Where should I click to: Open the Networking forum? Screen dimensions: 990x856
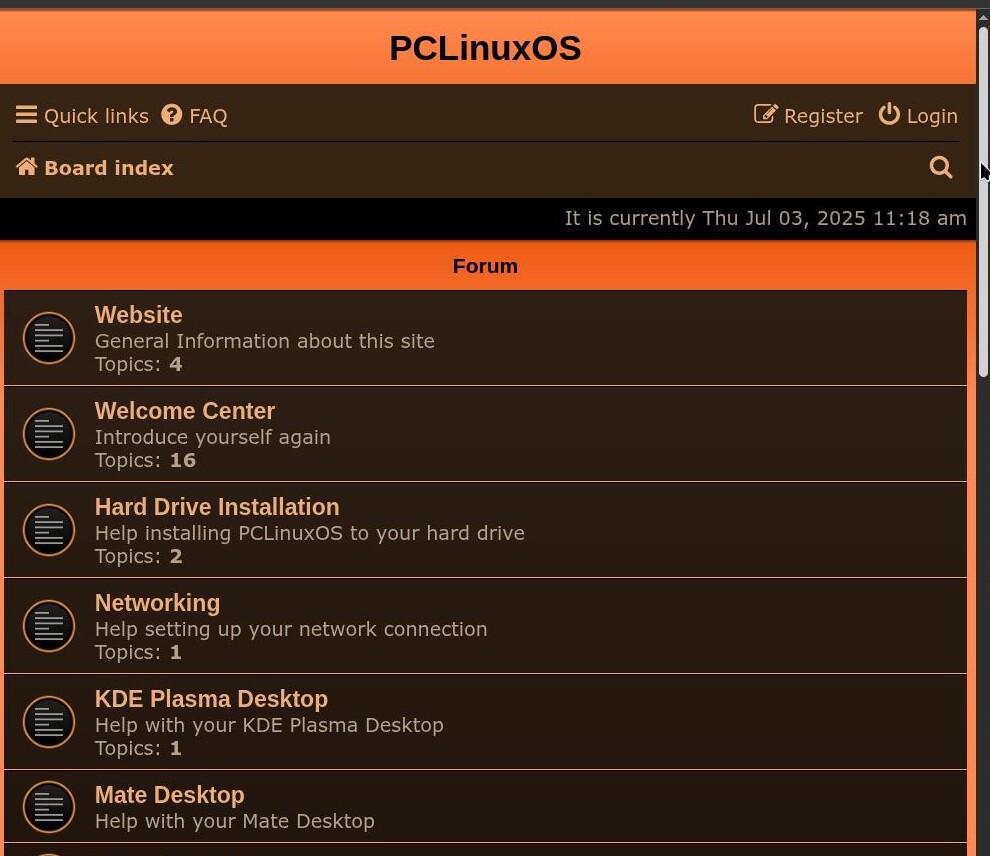point(157,603)
